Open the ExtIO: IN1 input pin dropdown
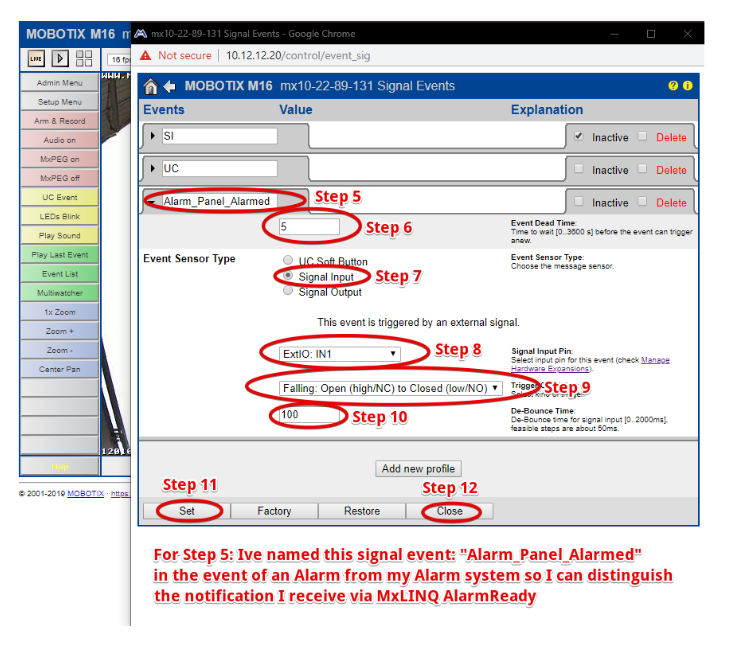 pyautogui.click(x=340, y=353)
